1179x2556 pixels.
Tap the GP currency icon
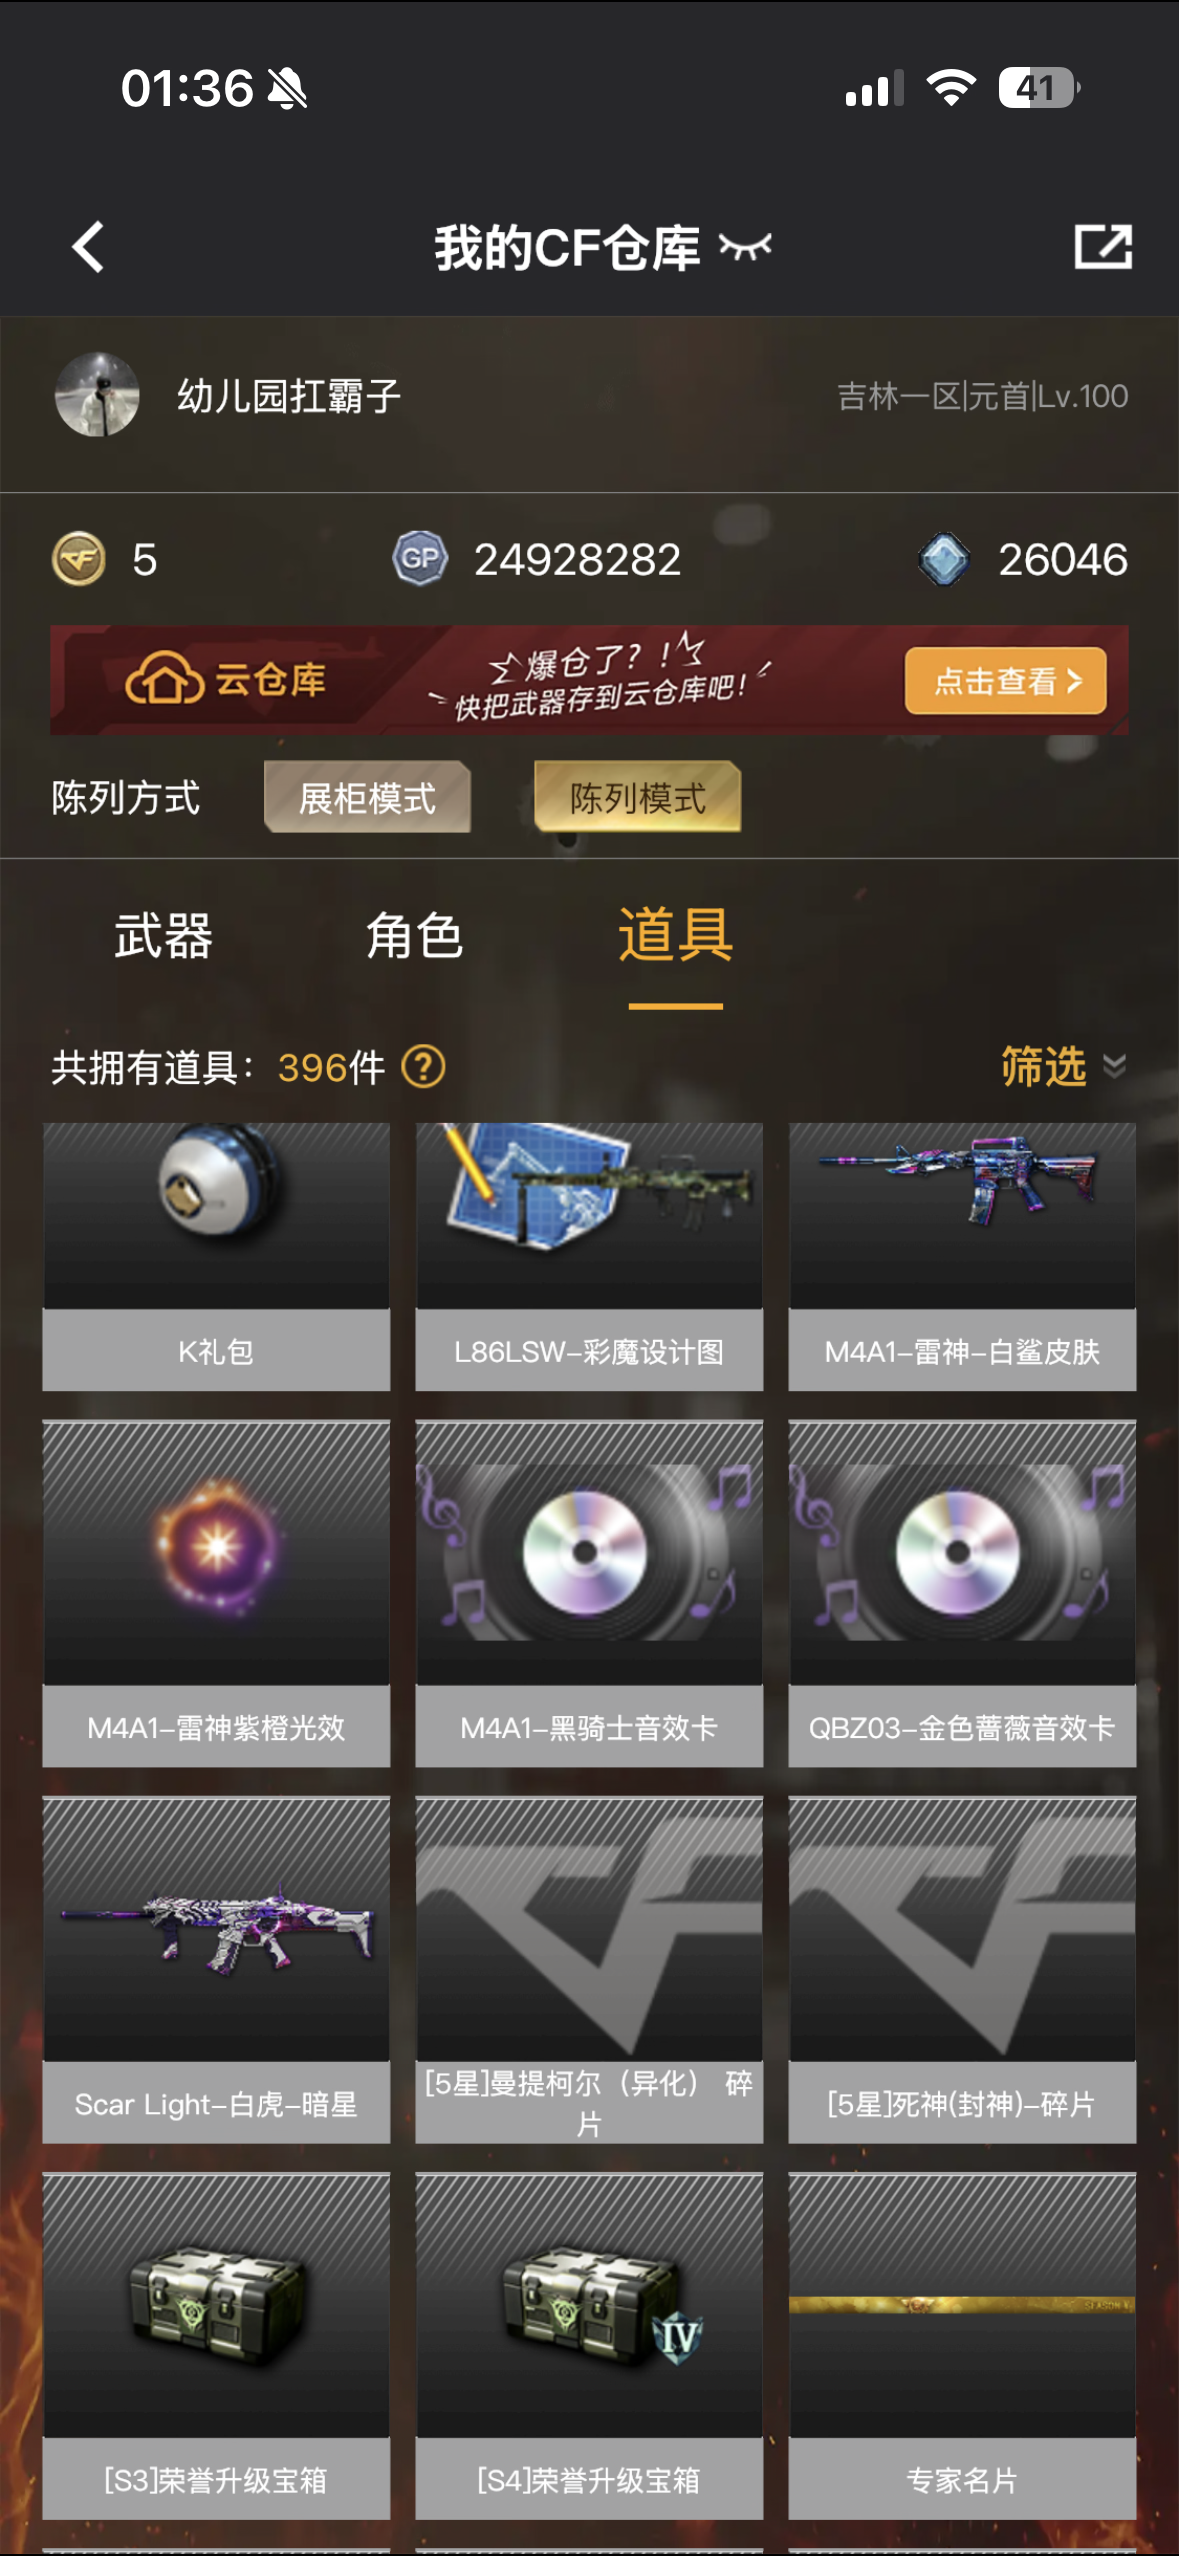coord(420,558)
